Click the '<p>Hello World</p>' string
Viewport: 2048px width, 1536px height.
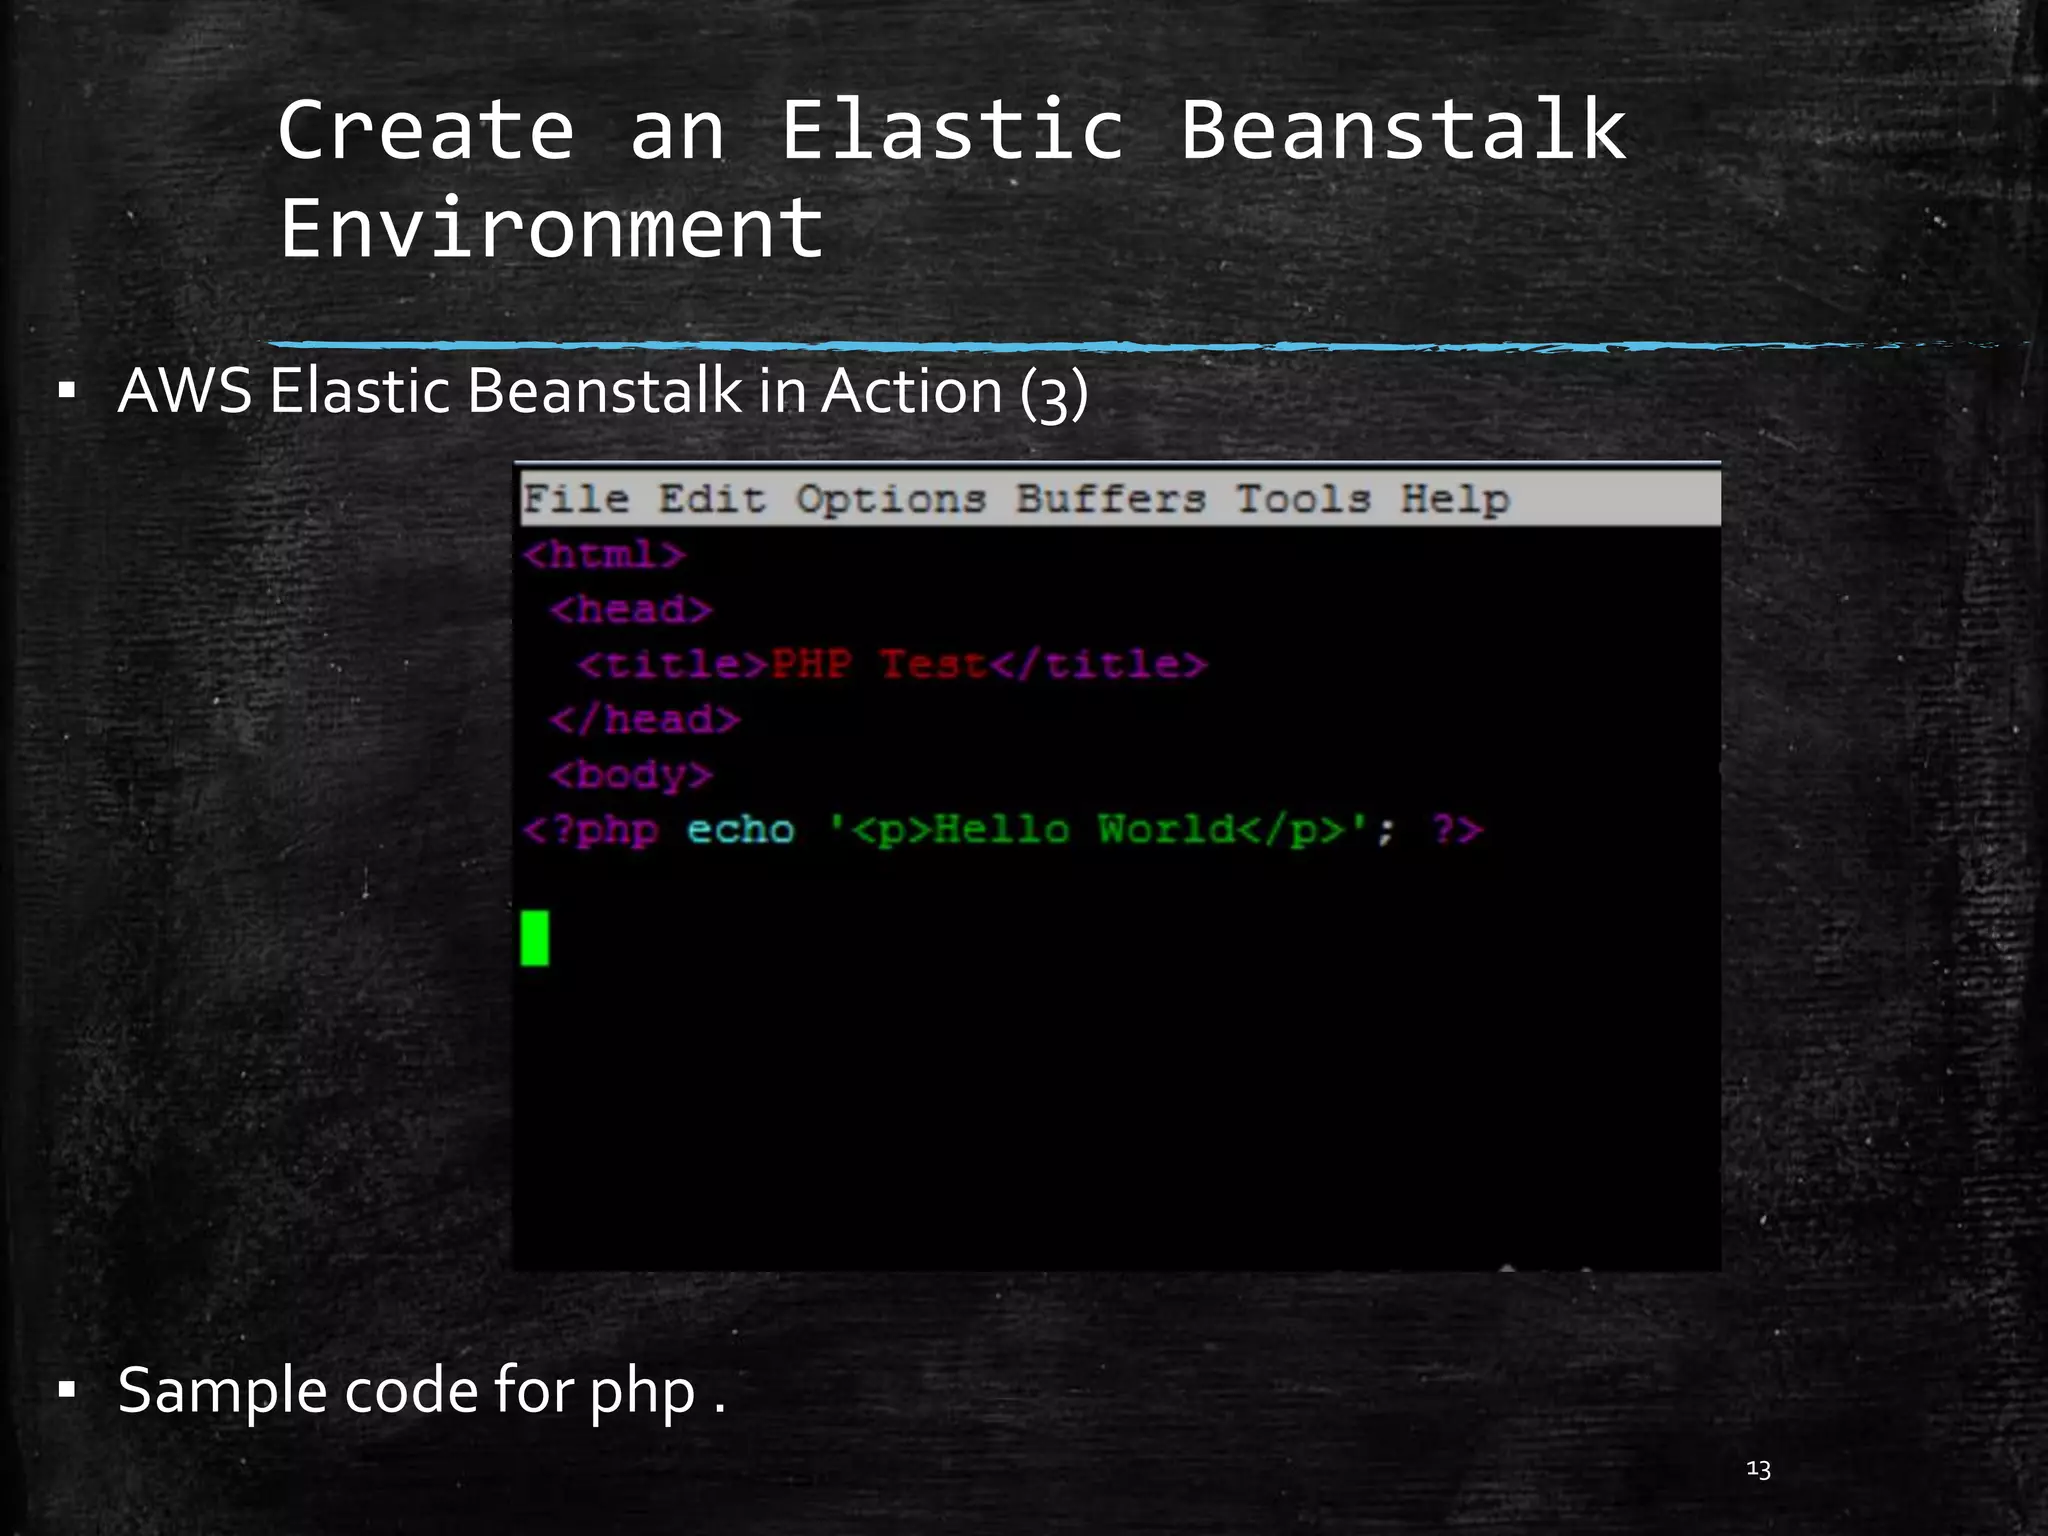(1098, 830)
